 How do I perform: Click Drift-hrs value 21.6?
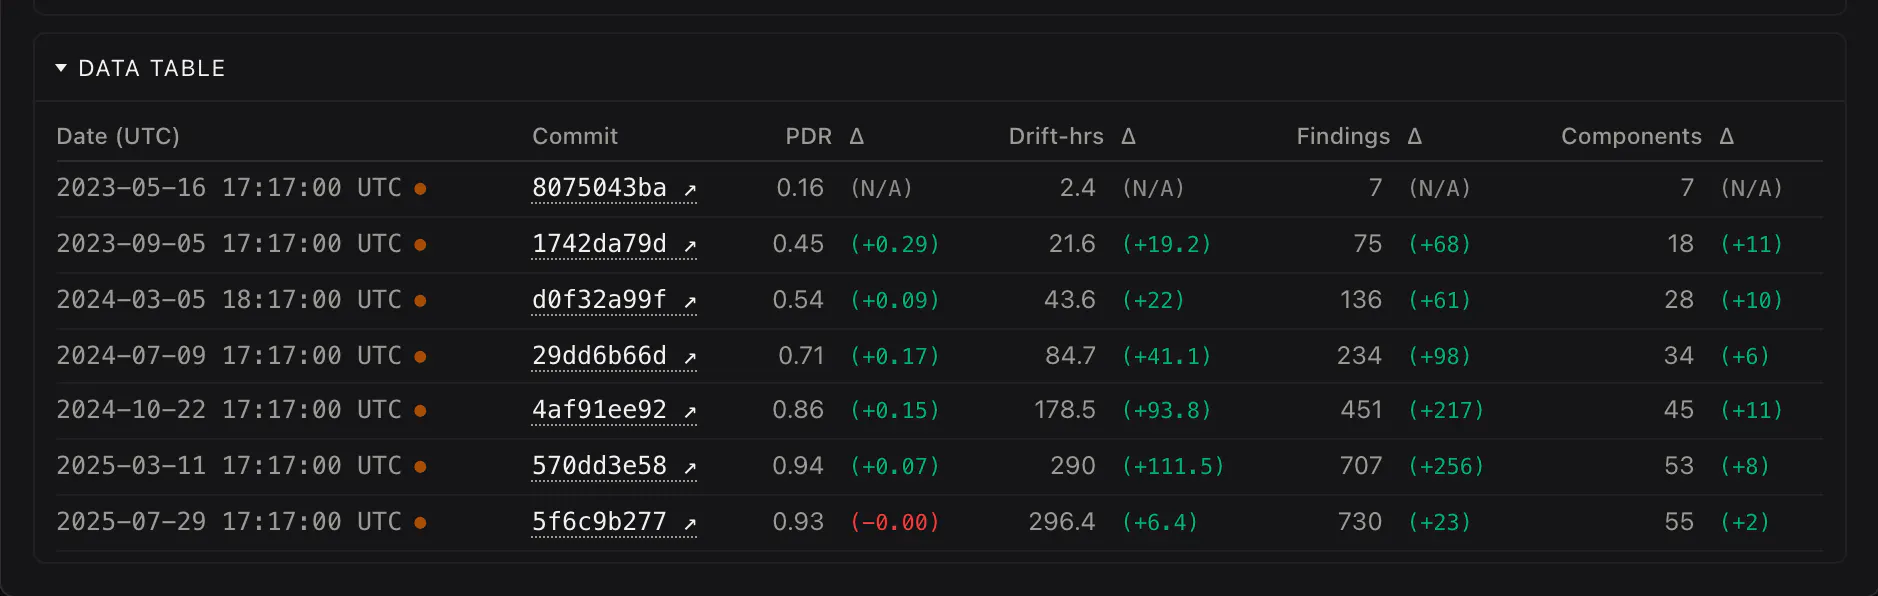1072,244
